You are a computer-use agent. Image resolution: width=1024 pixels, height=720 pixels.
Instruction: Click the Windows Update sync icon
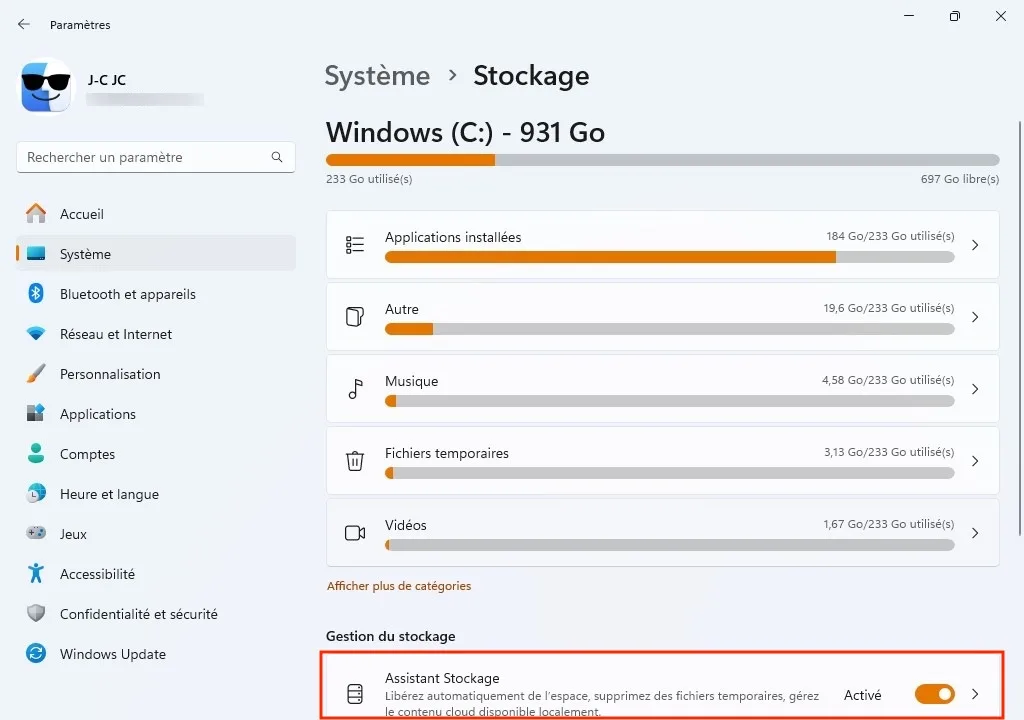coord(36,653)
